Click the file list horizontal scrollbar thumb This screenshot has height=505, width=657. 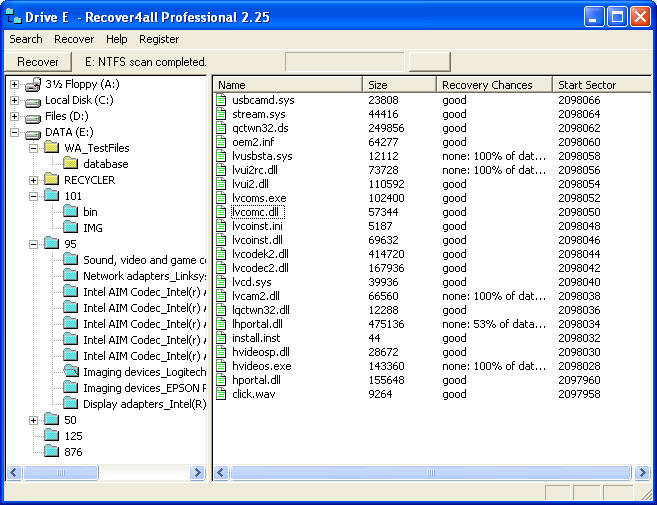coord(431,473)
